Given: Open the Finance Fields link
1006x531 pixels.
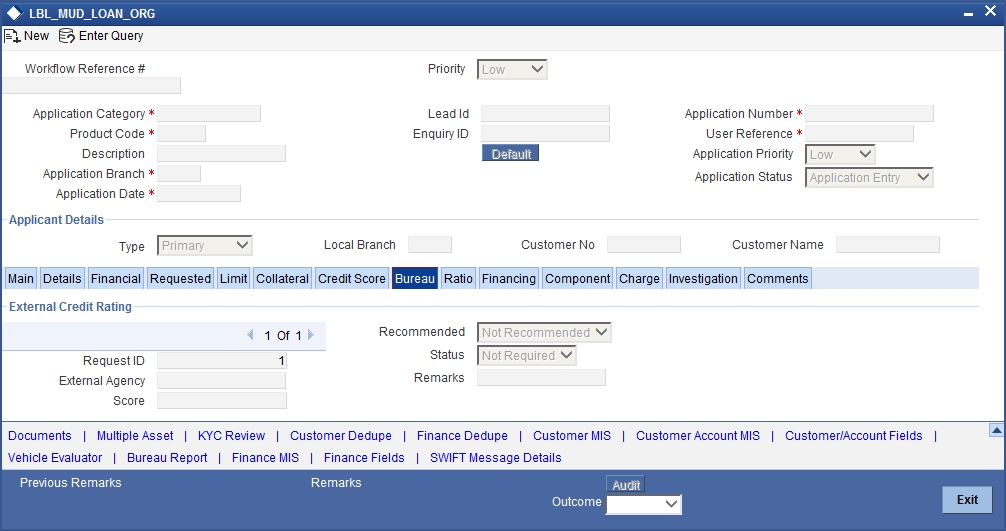Looking at the screenshot, I should (x=364, y=457).
